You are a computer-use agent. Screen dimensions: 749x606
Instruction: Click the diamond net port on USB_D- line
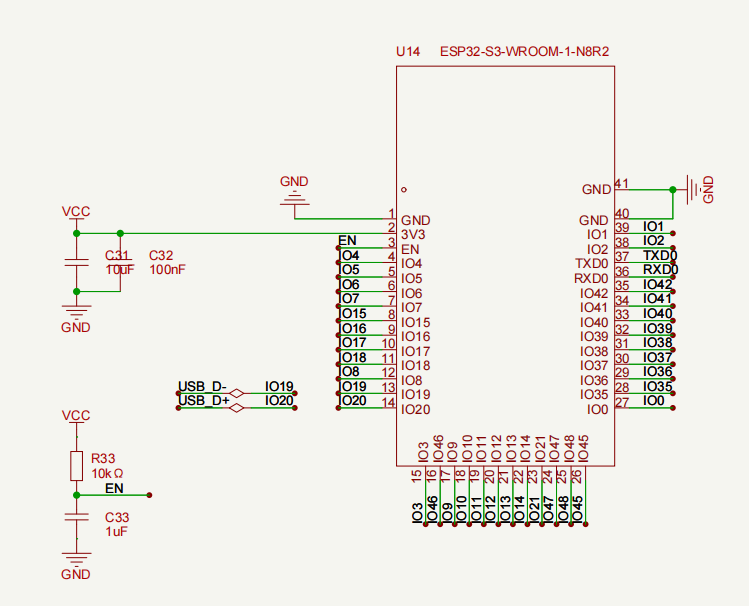tap(236, 393)
